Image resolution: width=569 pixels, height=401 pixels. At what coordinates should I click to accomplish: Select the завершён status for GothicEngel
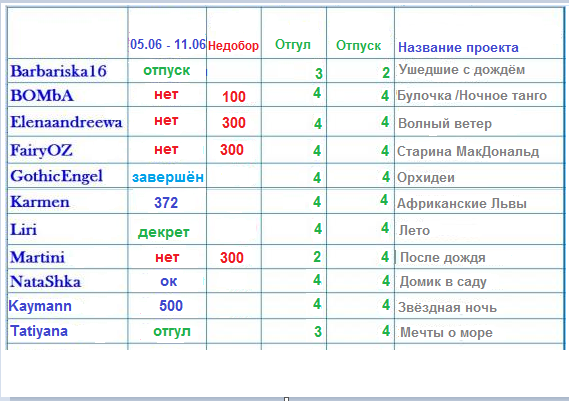(x=168, y=177)
